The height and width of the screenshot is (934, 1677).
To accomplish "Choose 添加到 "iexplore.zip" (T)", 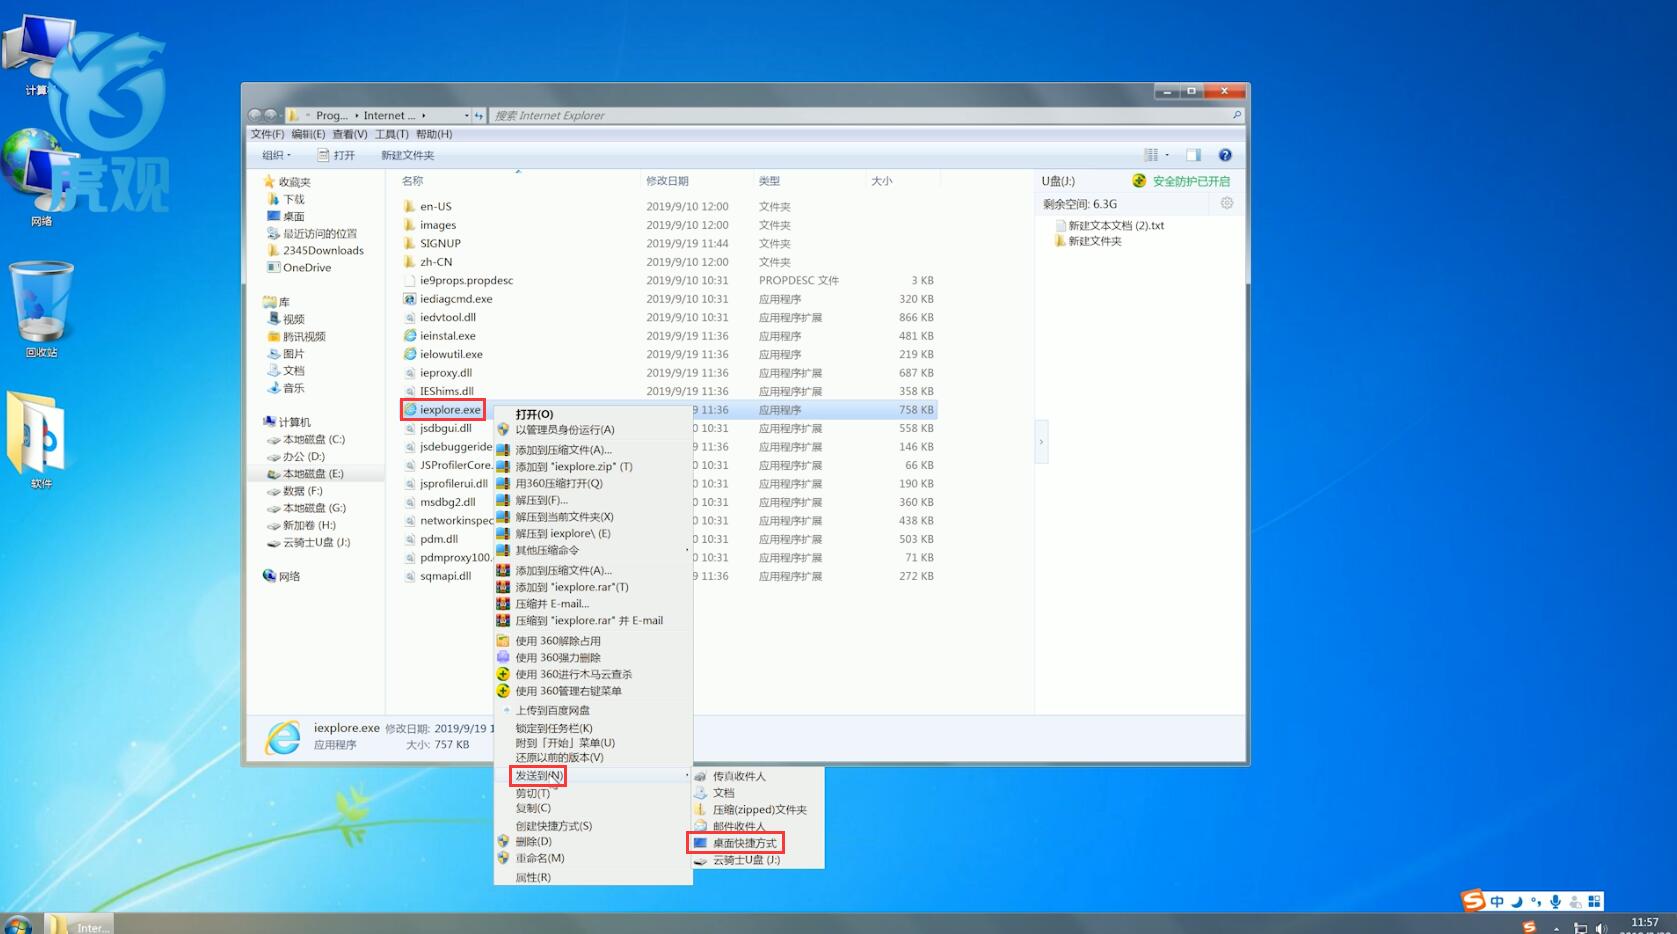I will pos(593,467).
